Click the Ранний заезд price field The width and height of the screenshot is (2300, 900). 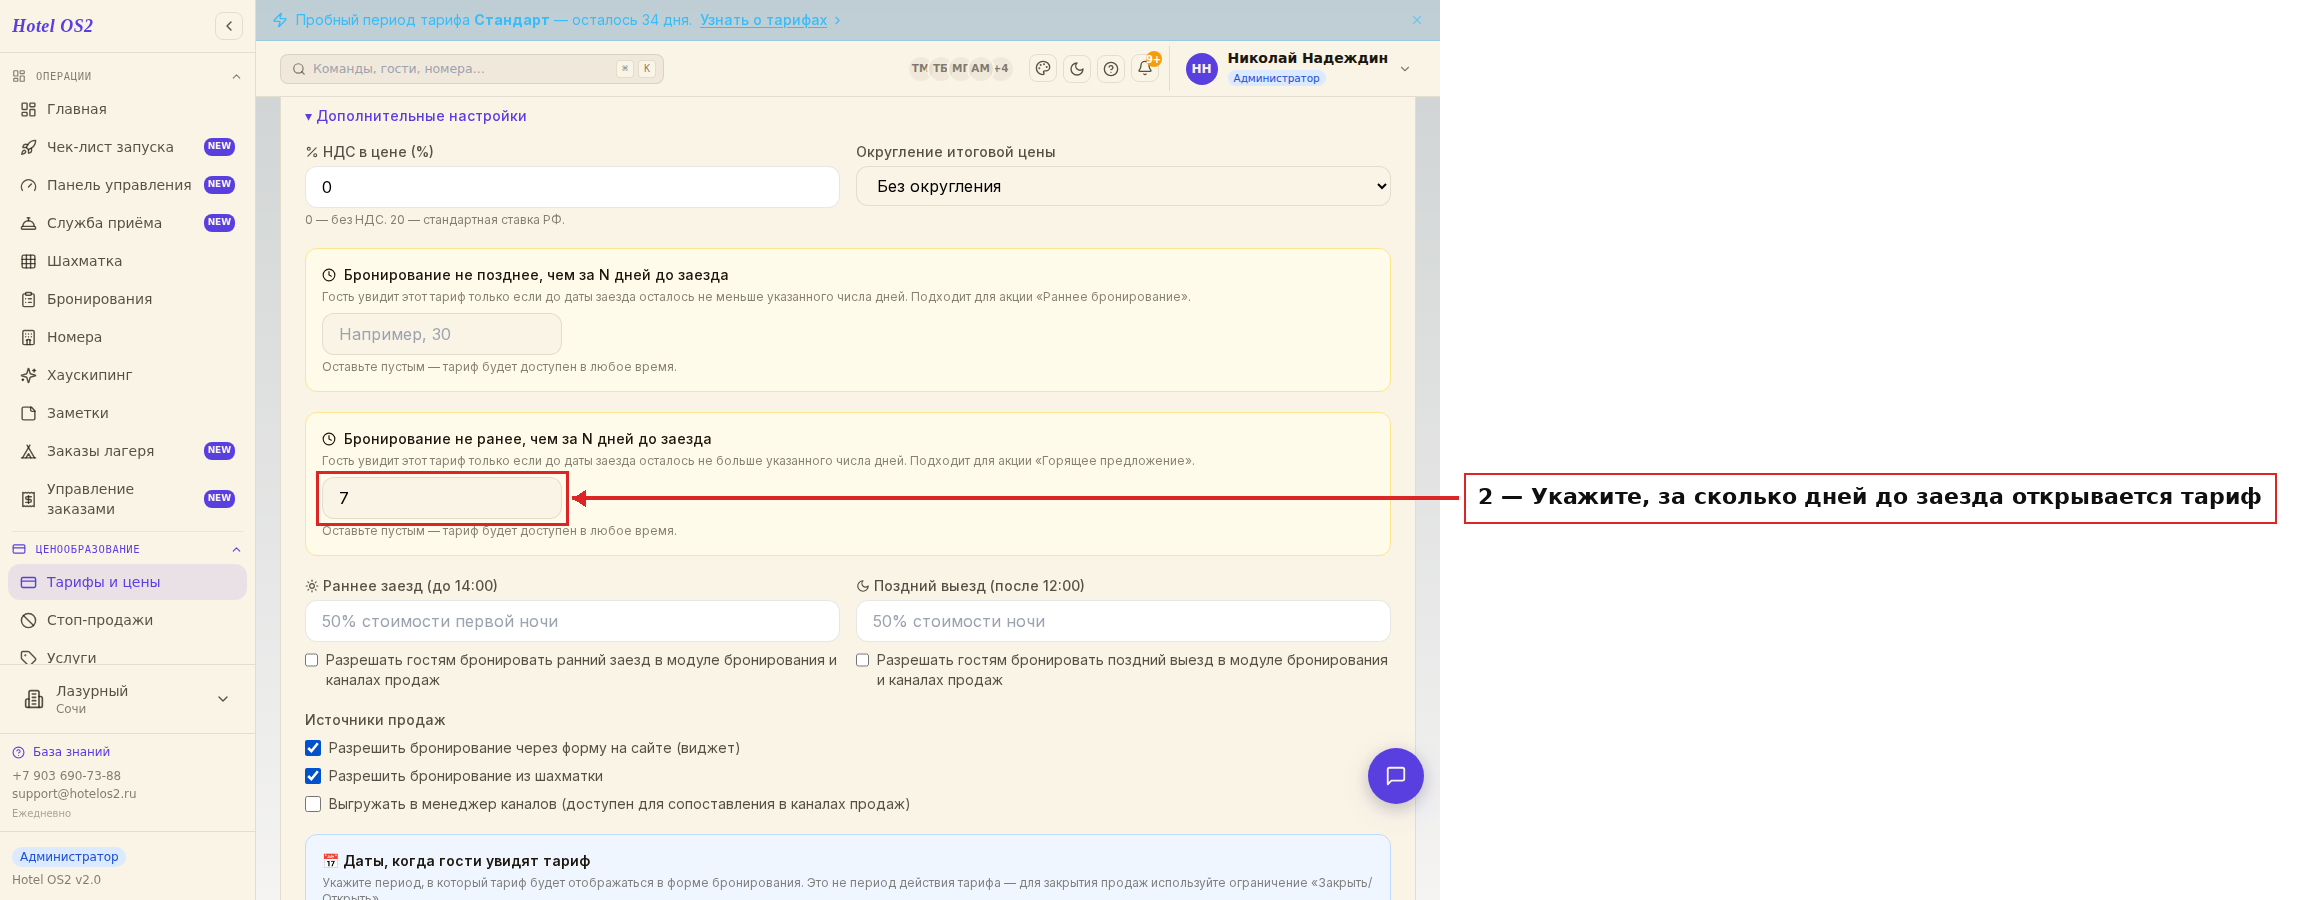(x=572, y=621)
